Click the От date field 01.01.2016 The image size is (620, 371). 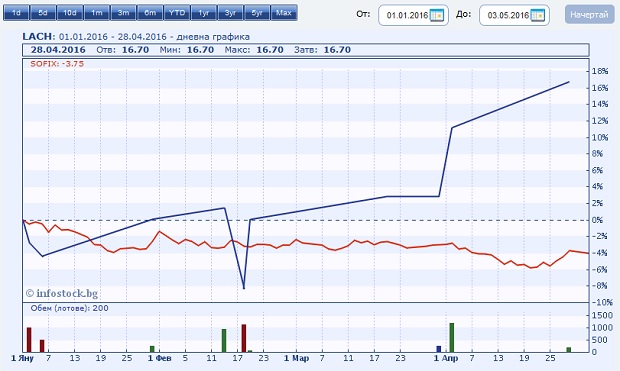tap(414, 15)
